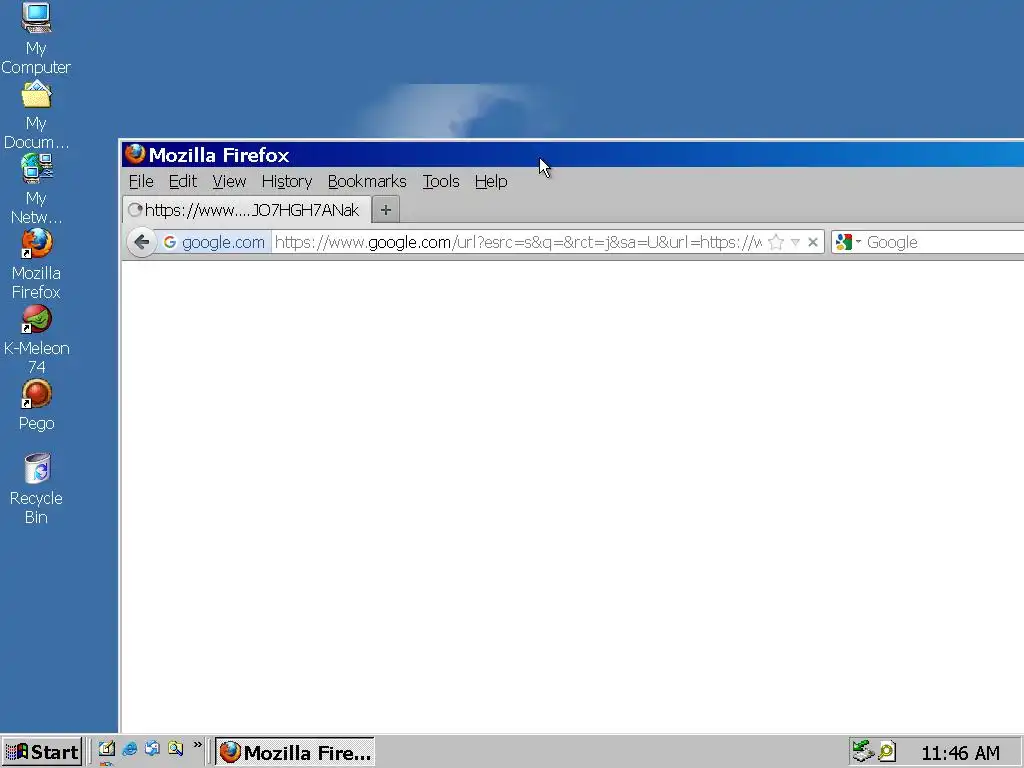The image size is (1024, 768).
Task: Select the My Network desktop icon
Action: coord(36,189)
